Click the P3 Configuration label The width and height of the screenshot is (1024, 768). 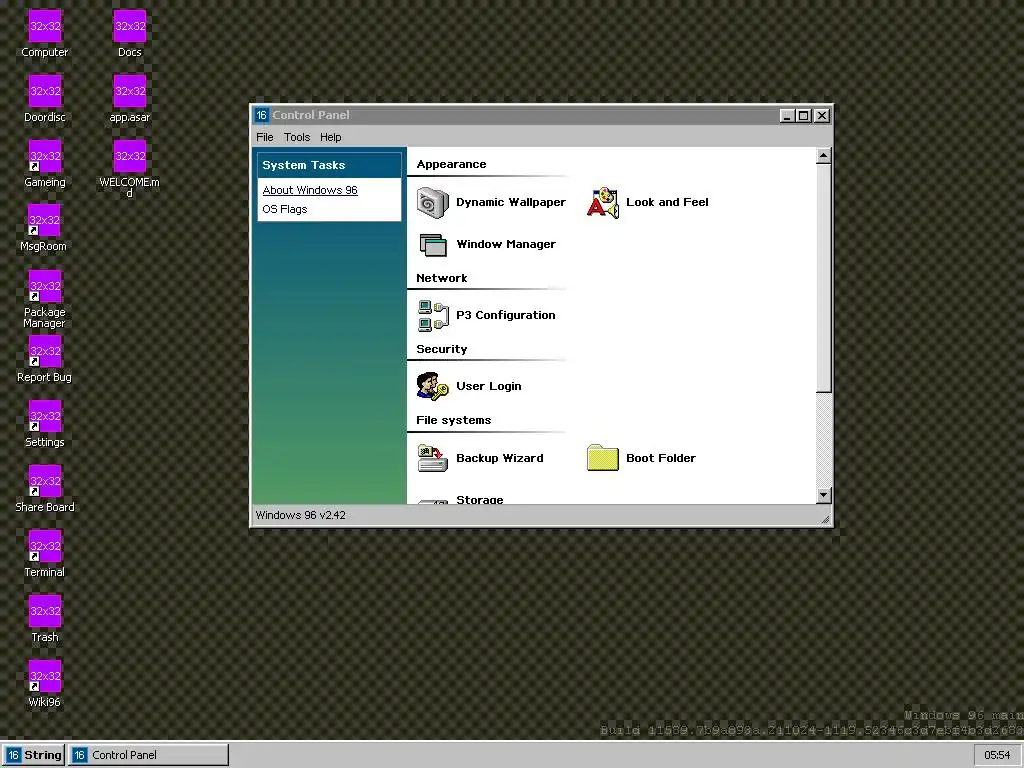505,315
